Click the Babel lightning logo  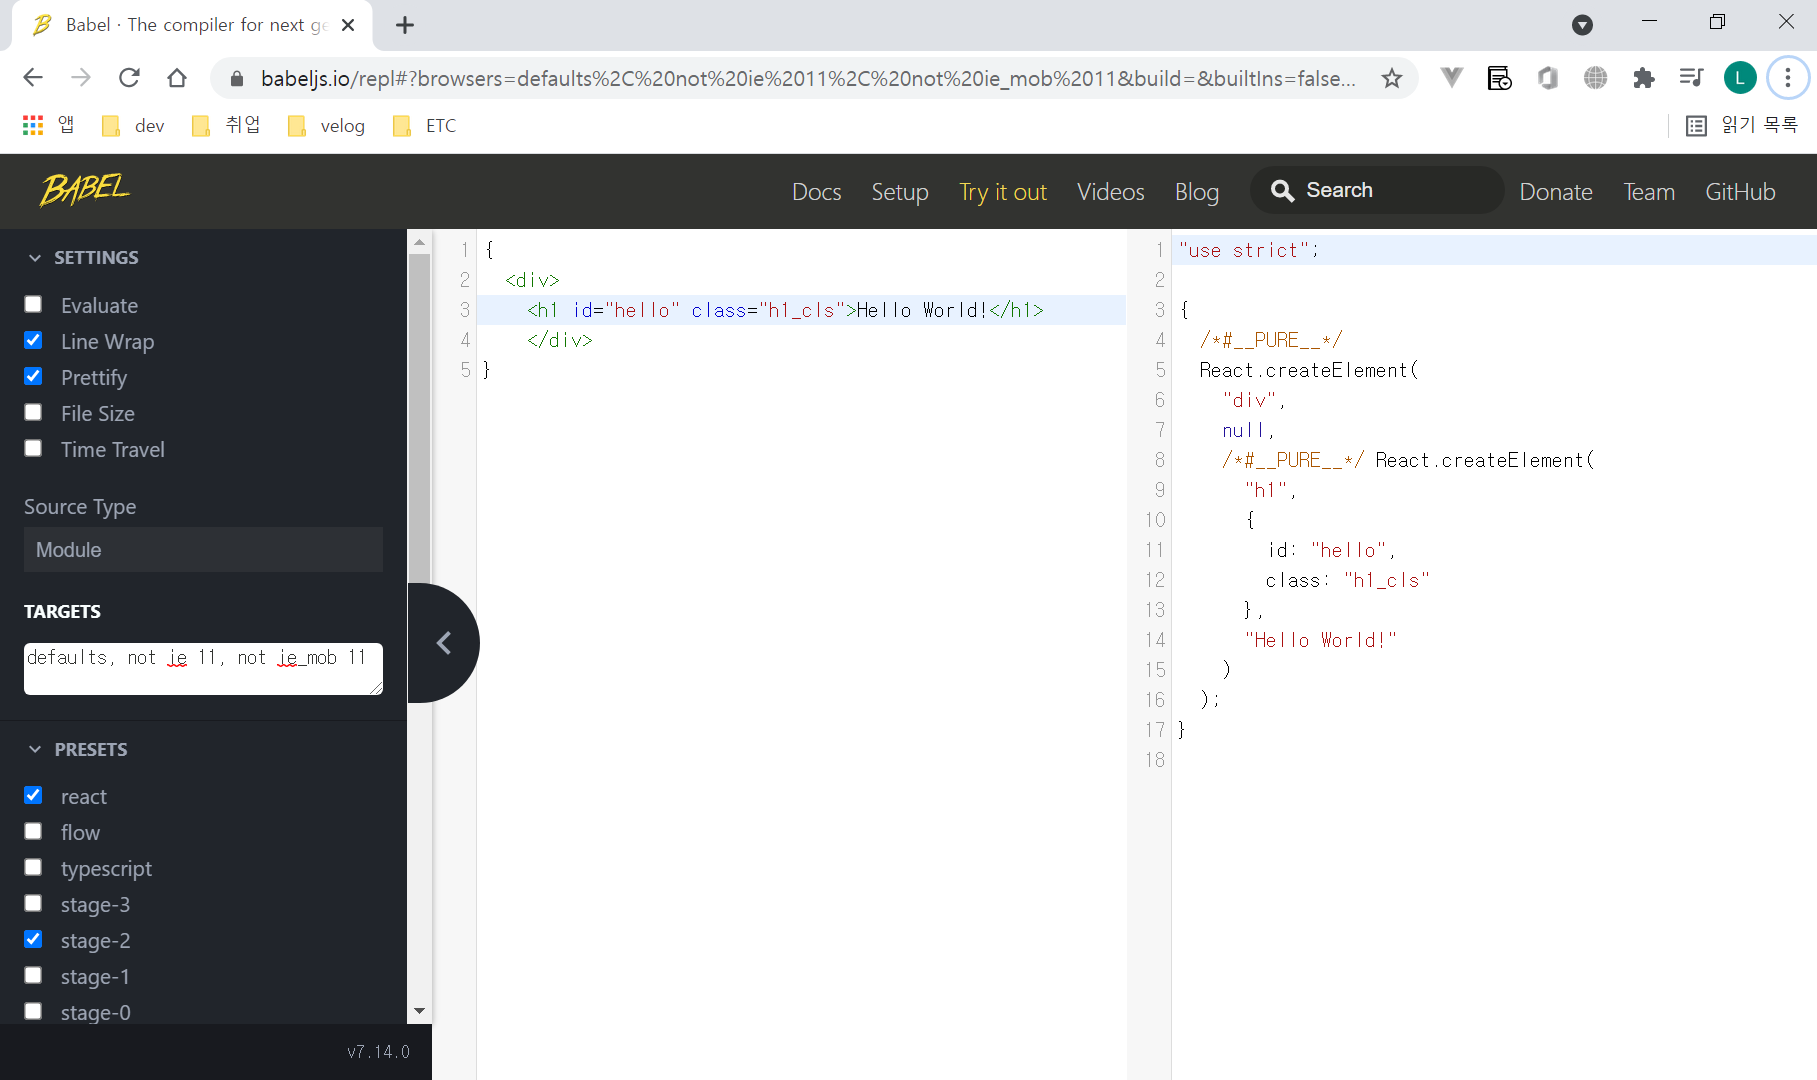tap(85, 190)
